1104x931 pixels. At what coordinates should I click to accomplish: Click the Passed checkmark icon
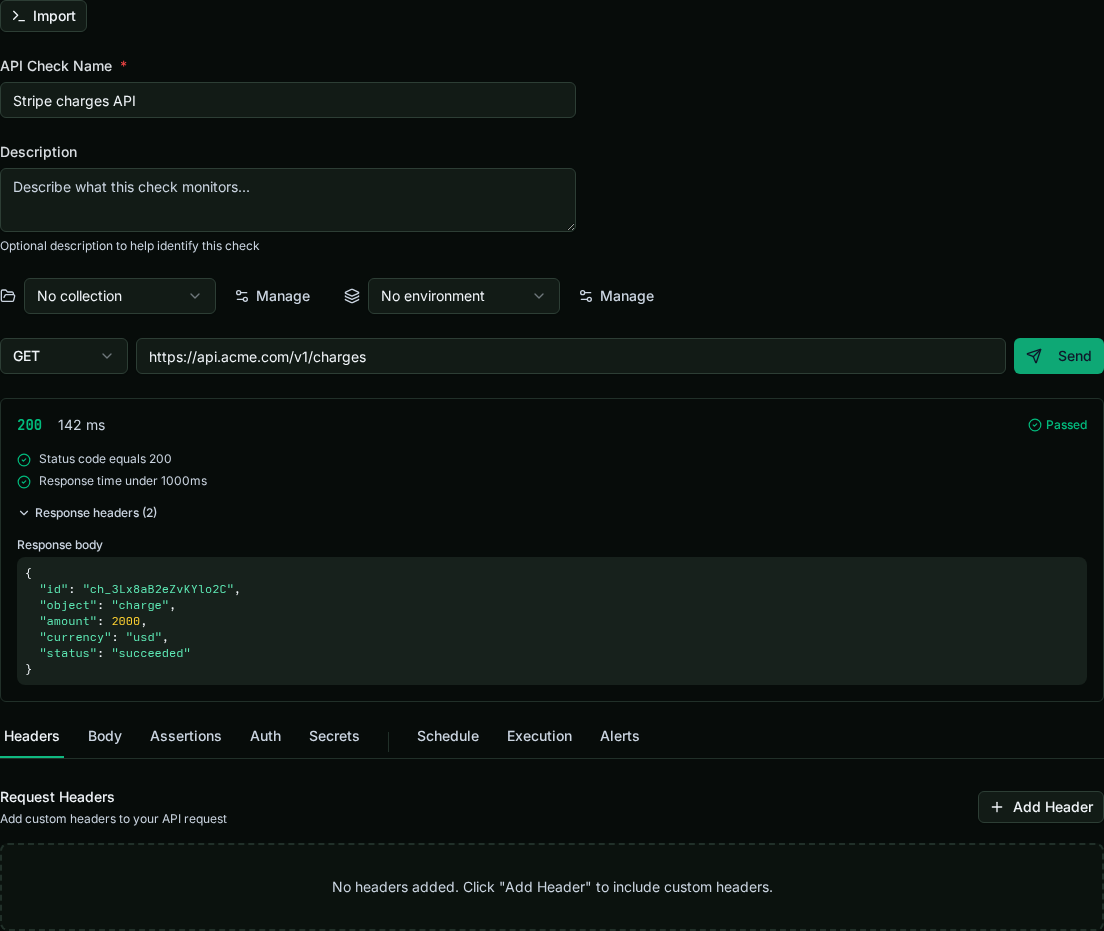[1034, 425]
